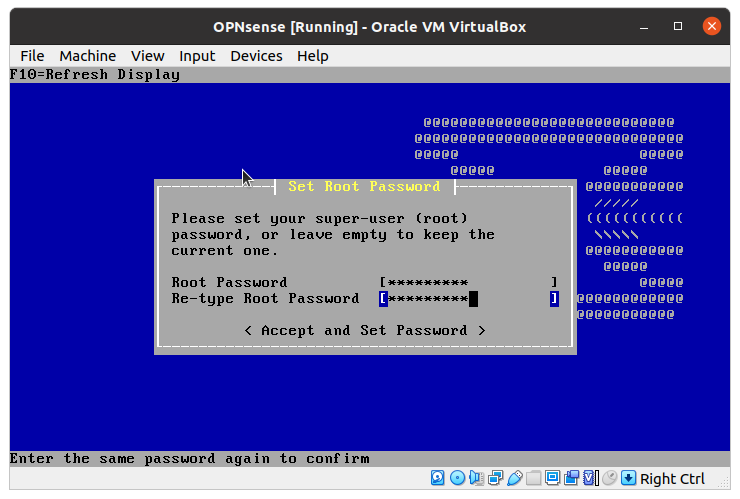Click the keyboard capture arrow icon
Screen dimensions: 740x499
(628, 478)
